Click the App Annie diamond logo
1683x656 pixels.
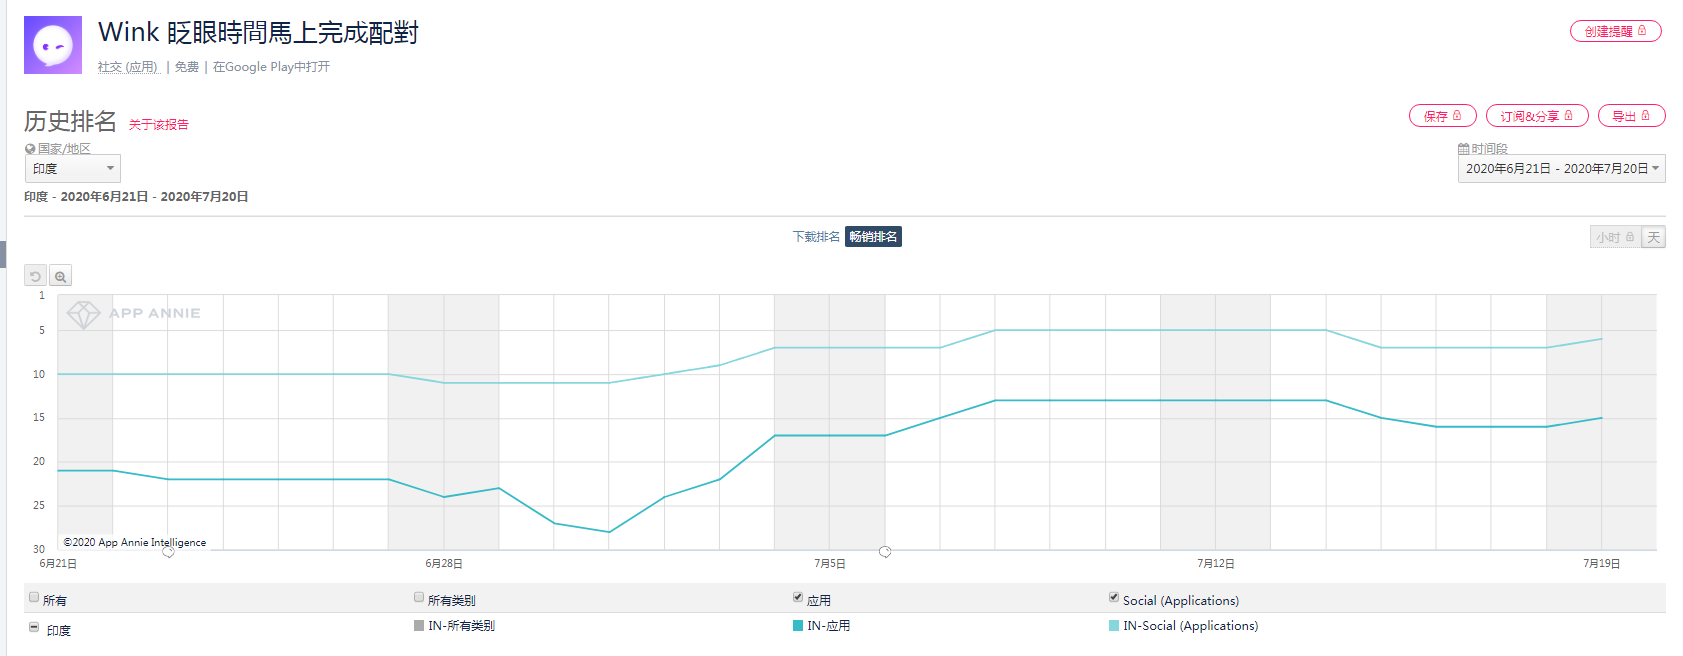[83, 314]
